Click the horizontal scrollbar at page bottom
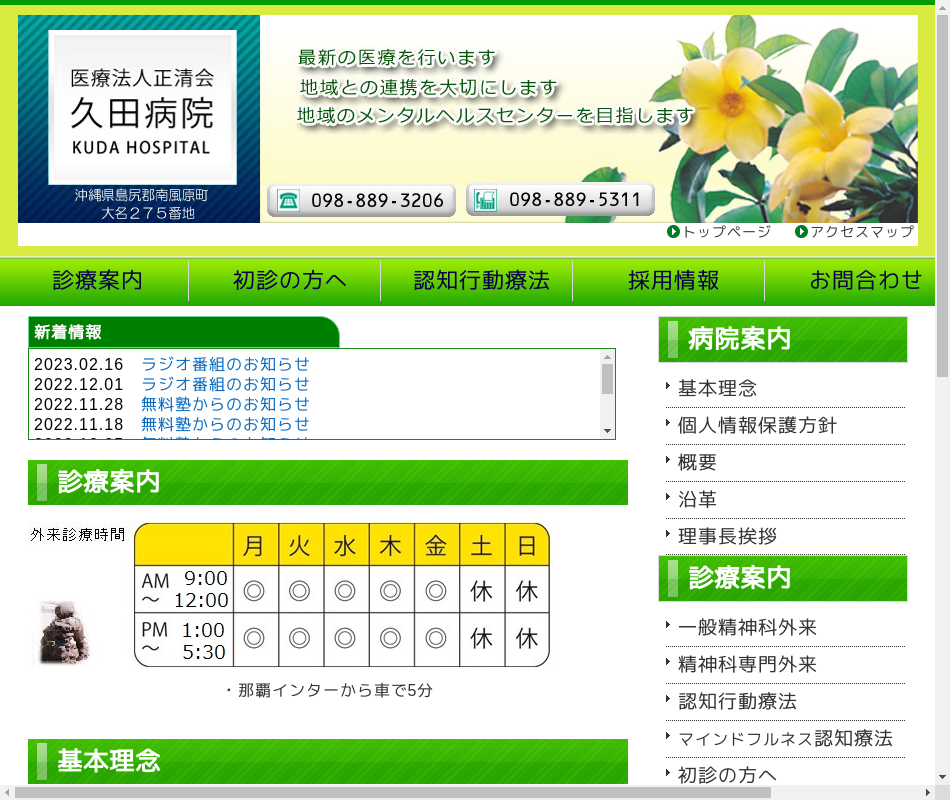Screen dimensions: 950x800 (x=390, y=792)
